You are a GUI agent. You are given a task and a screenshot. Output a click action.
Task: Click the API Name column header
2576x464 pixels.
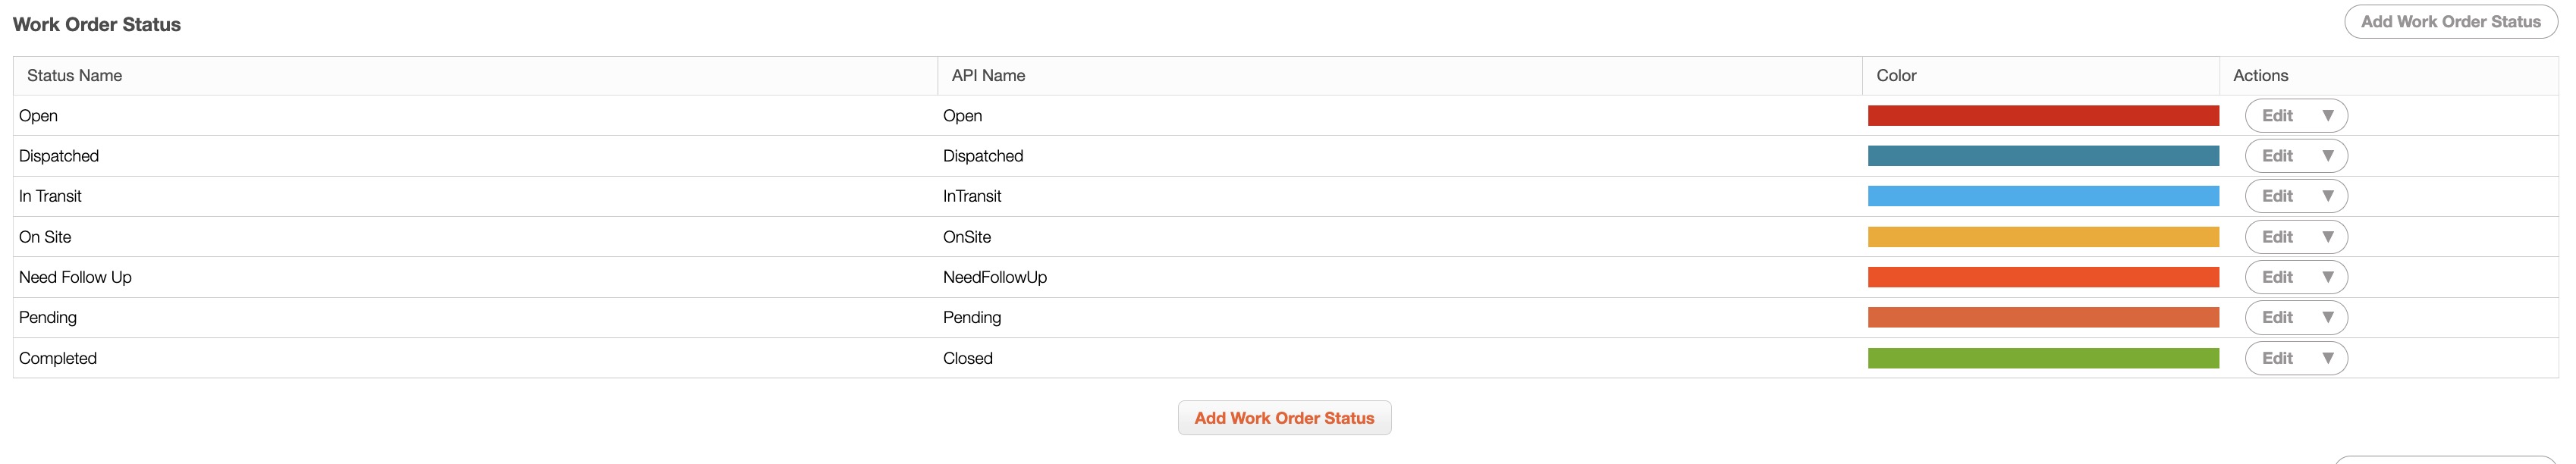[988, 76]
